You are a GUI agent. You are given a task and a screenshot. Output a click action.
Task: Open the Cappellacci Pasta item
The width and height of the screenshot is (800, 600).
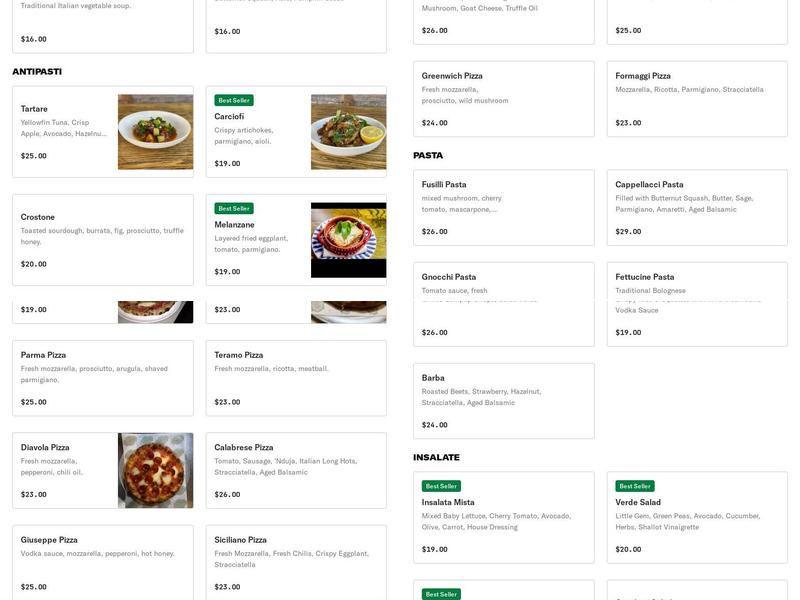[697, 207]
